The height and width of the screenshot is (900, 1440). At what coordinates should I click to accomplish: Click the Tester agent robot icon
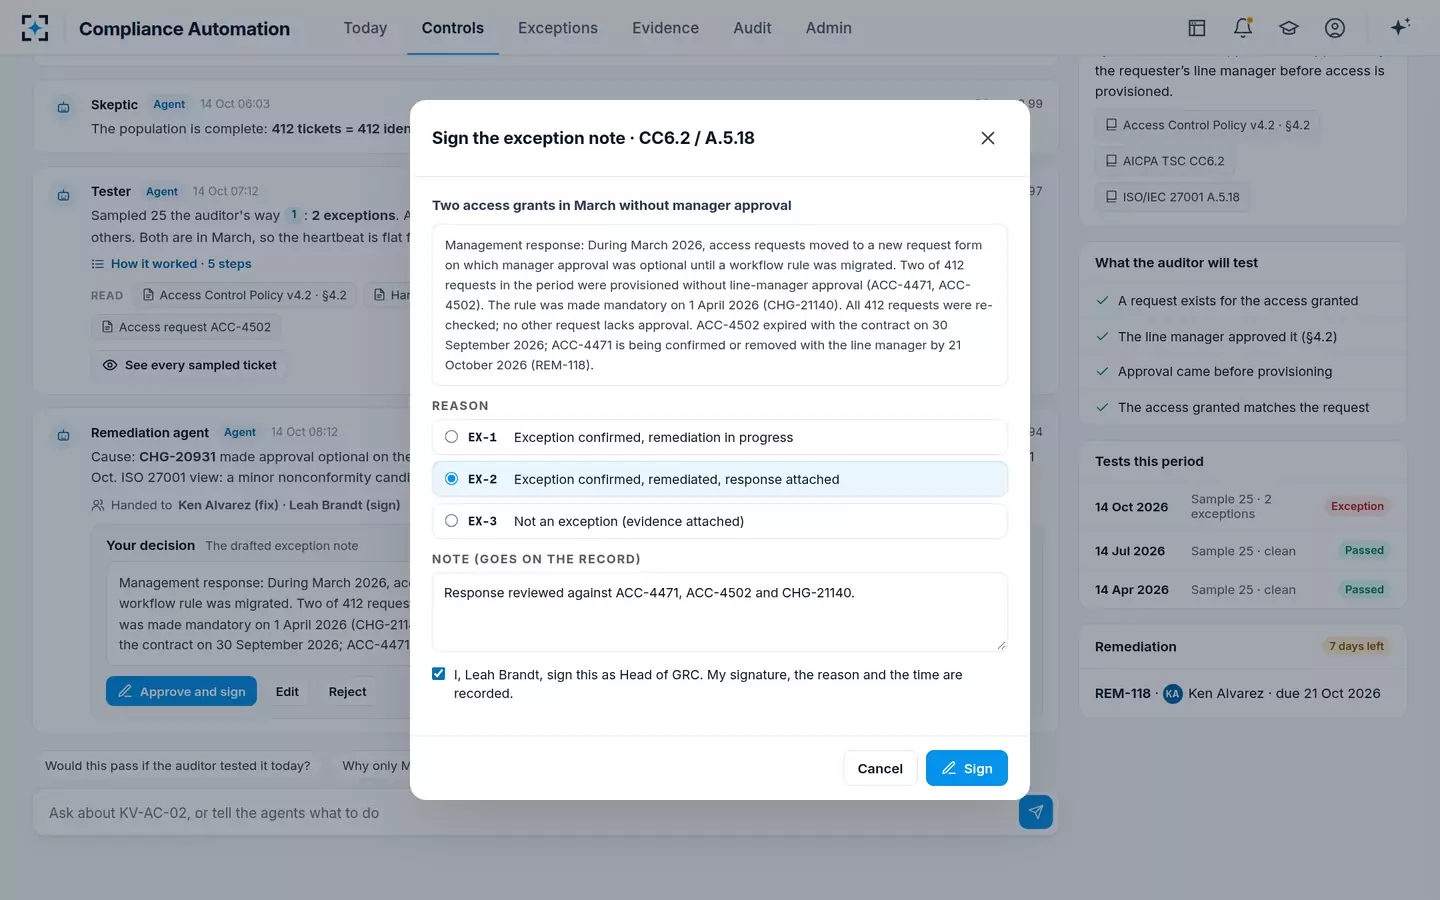64,195
